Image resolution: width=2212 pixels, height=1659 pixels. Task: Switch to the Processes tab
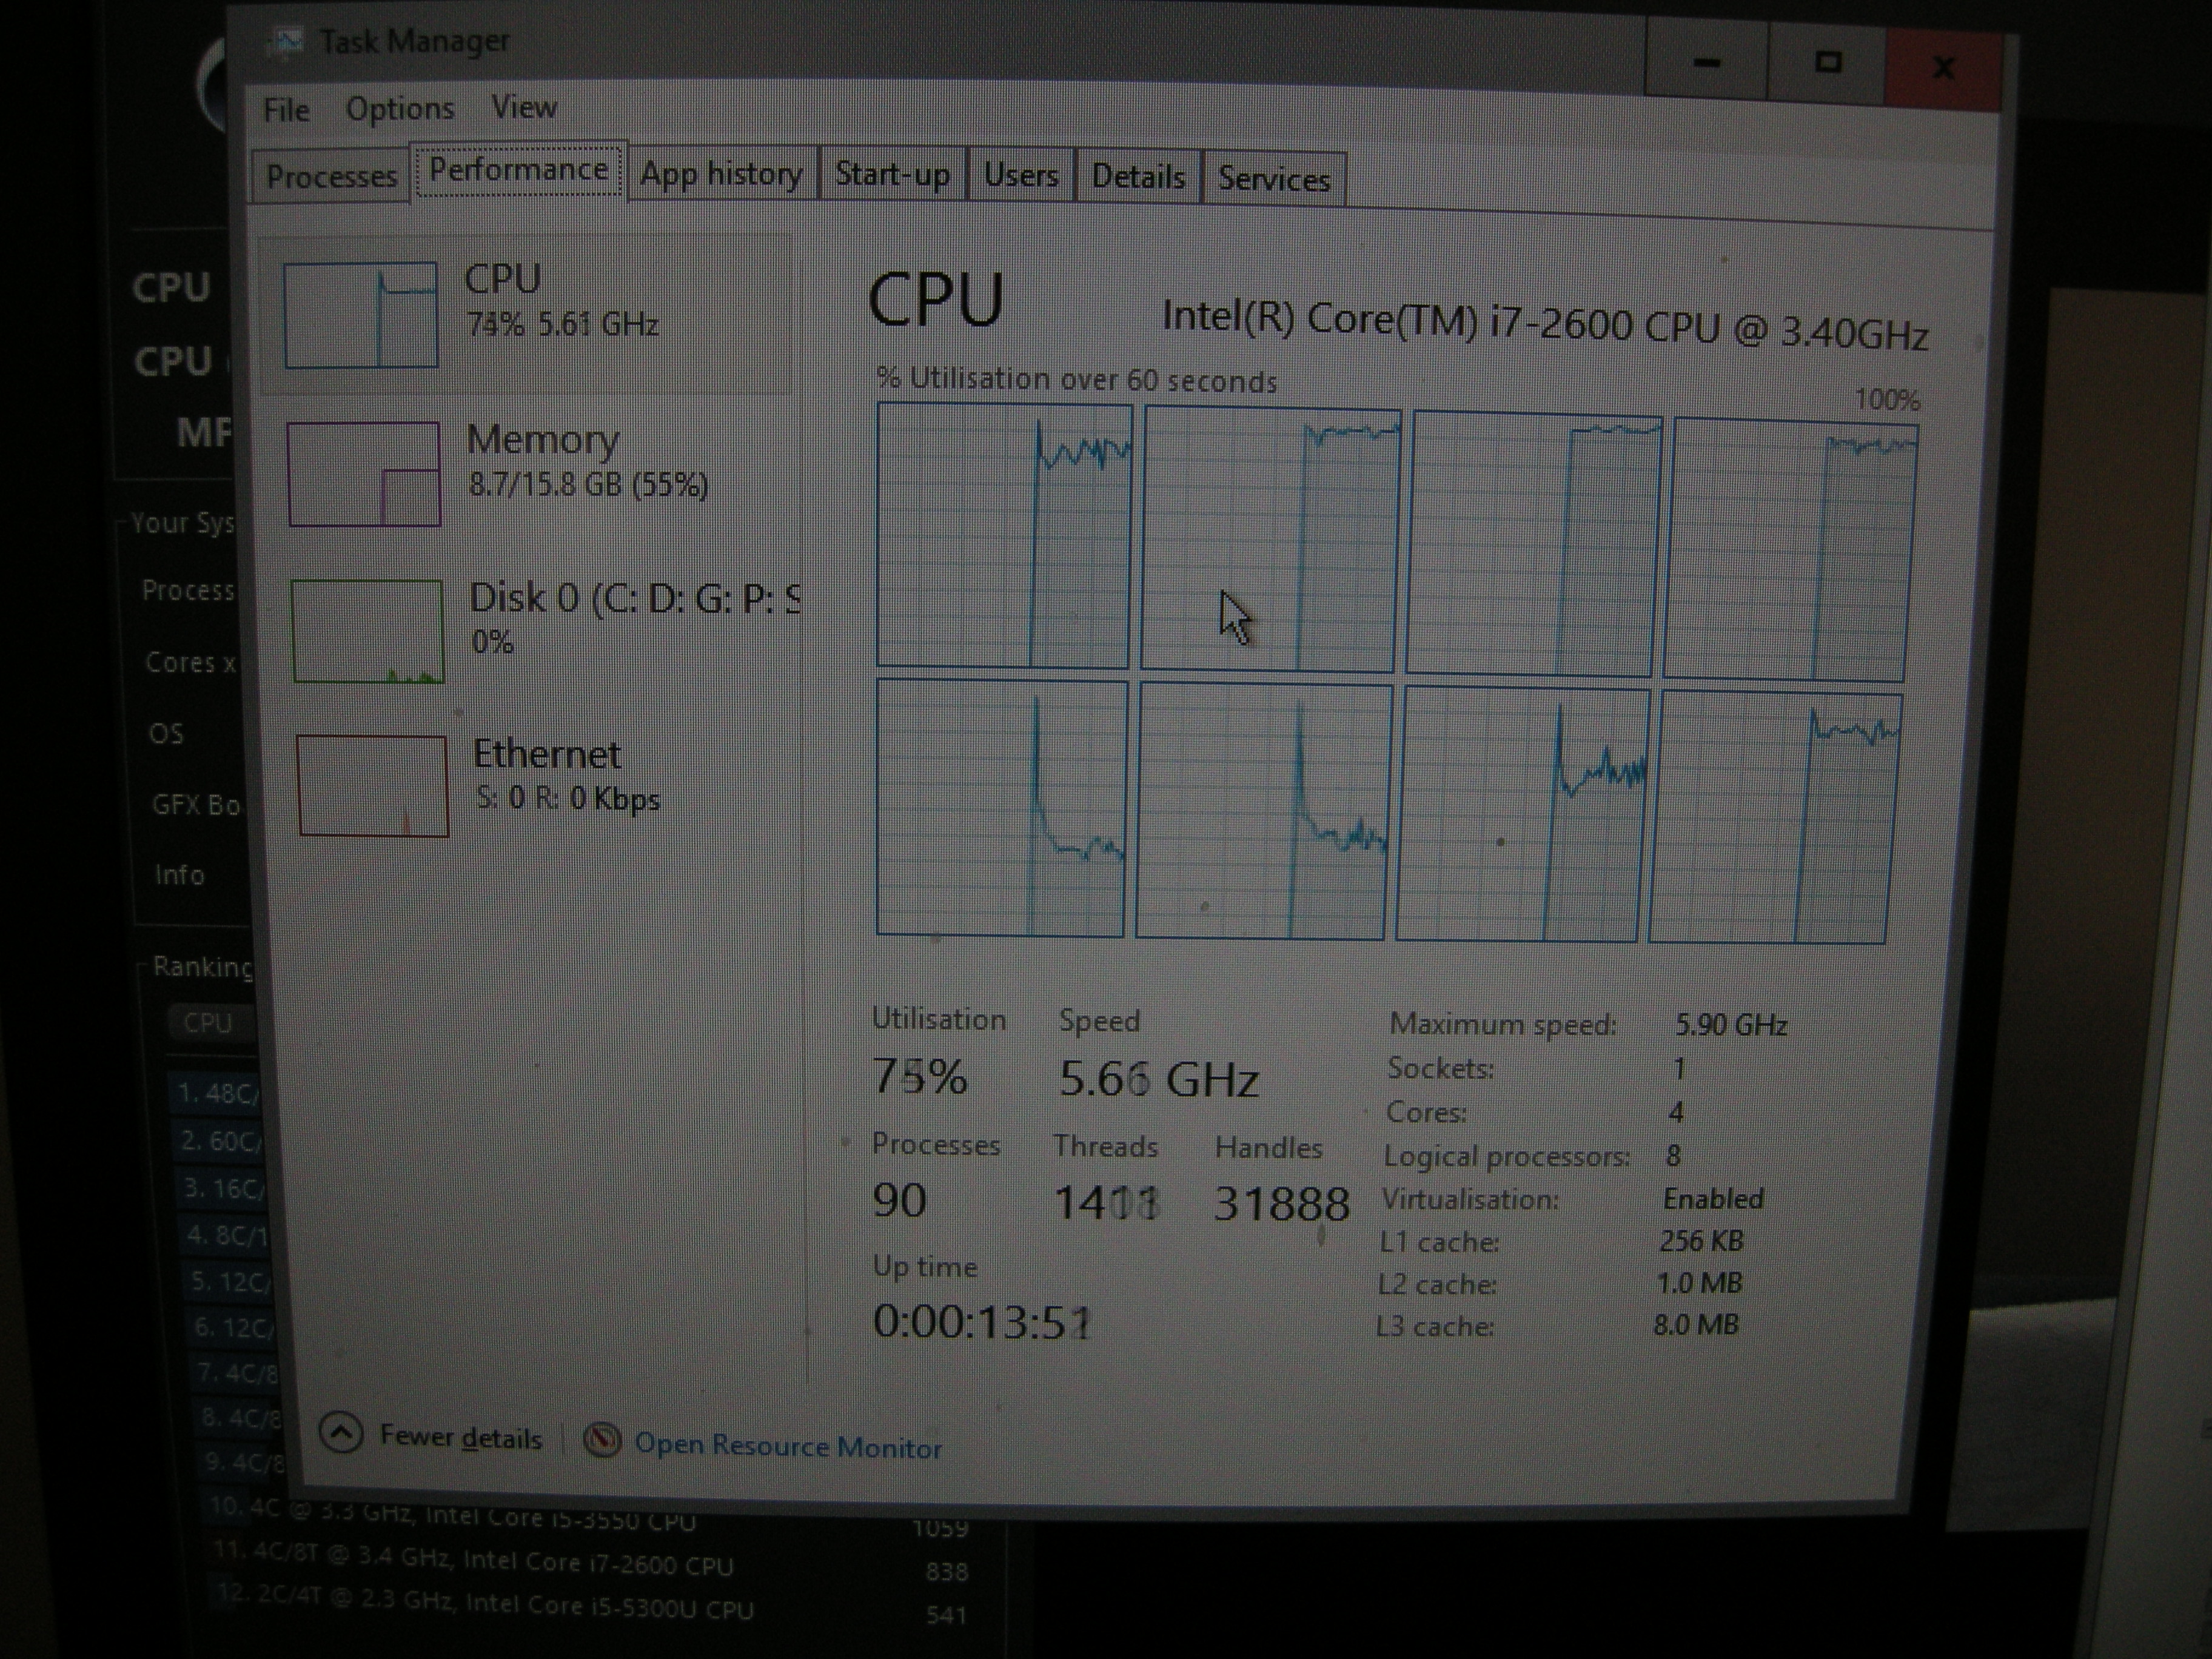331,177
